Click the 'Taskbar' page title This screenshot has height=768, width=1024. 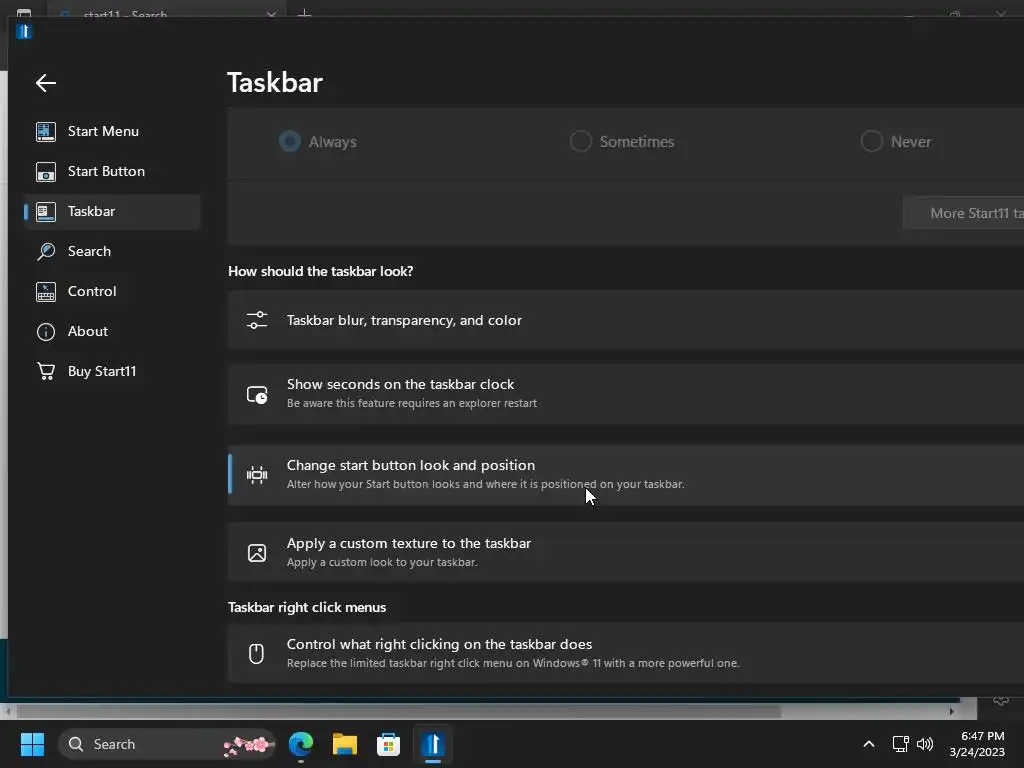(x=275, y=83)
